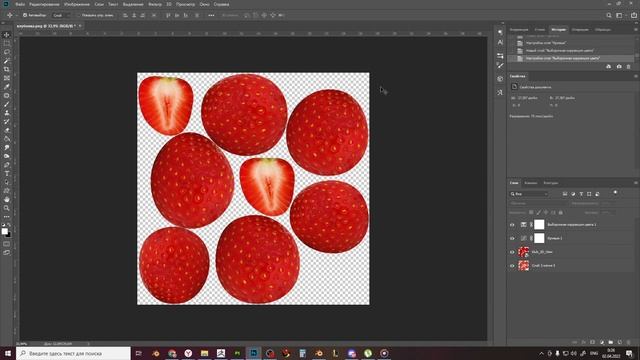Toggle layer filtering on/off switch
This screenshot has height=360, width=640.
pyautogui.click(x=616, y=192)
